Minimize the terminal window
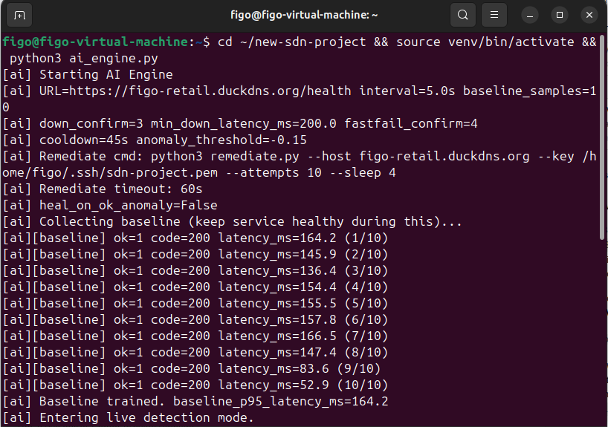This screenshot has height=428, width=608. [530, 15]
